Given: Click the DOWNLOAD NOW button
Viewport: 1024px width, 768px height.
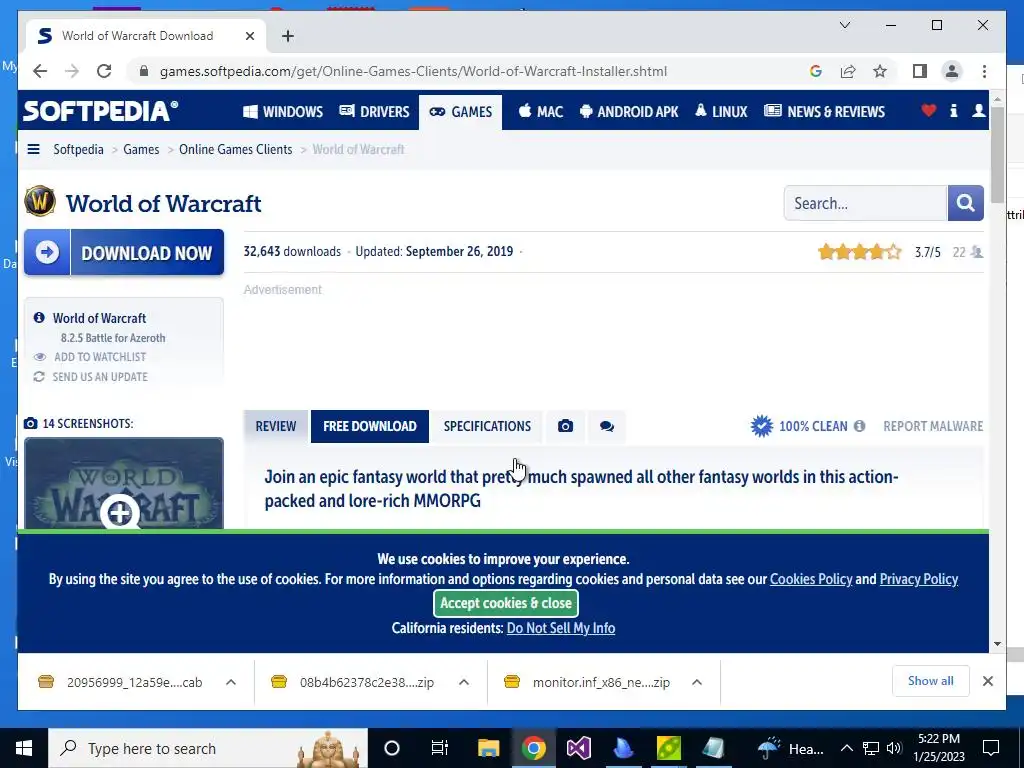Looking at the screenshot, I should (x=124, y=252).
